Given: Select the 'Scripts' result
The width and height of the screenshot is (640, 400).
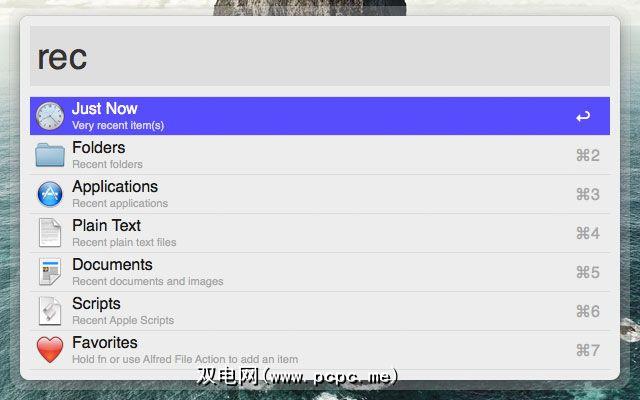Looking at the screenshot, I should 320,311.
